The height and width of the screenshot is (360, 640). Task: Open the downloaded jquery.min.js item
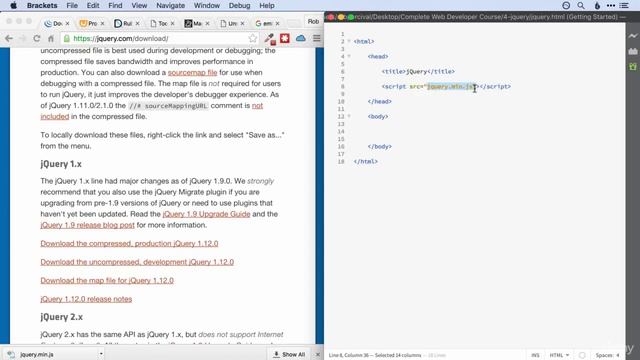coord(37,354)
